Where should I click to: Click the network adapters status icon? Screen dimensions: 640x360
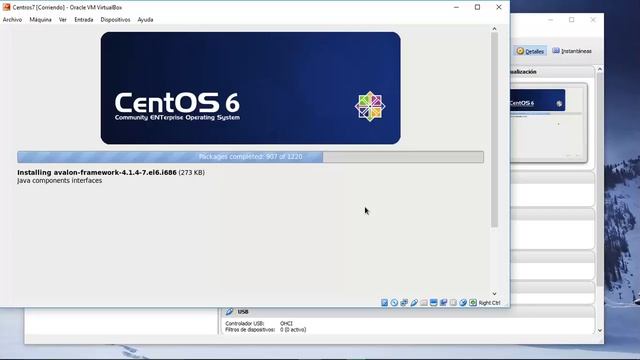[x=404, y=302]
